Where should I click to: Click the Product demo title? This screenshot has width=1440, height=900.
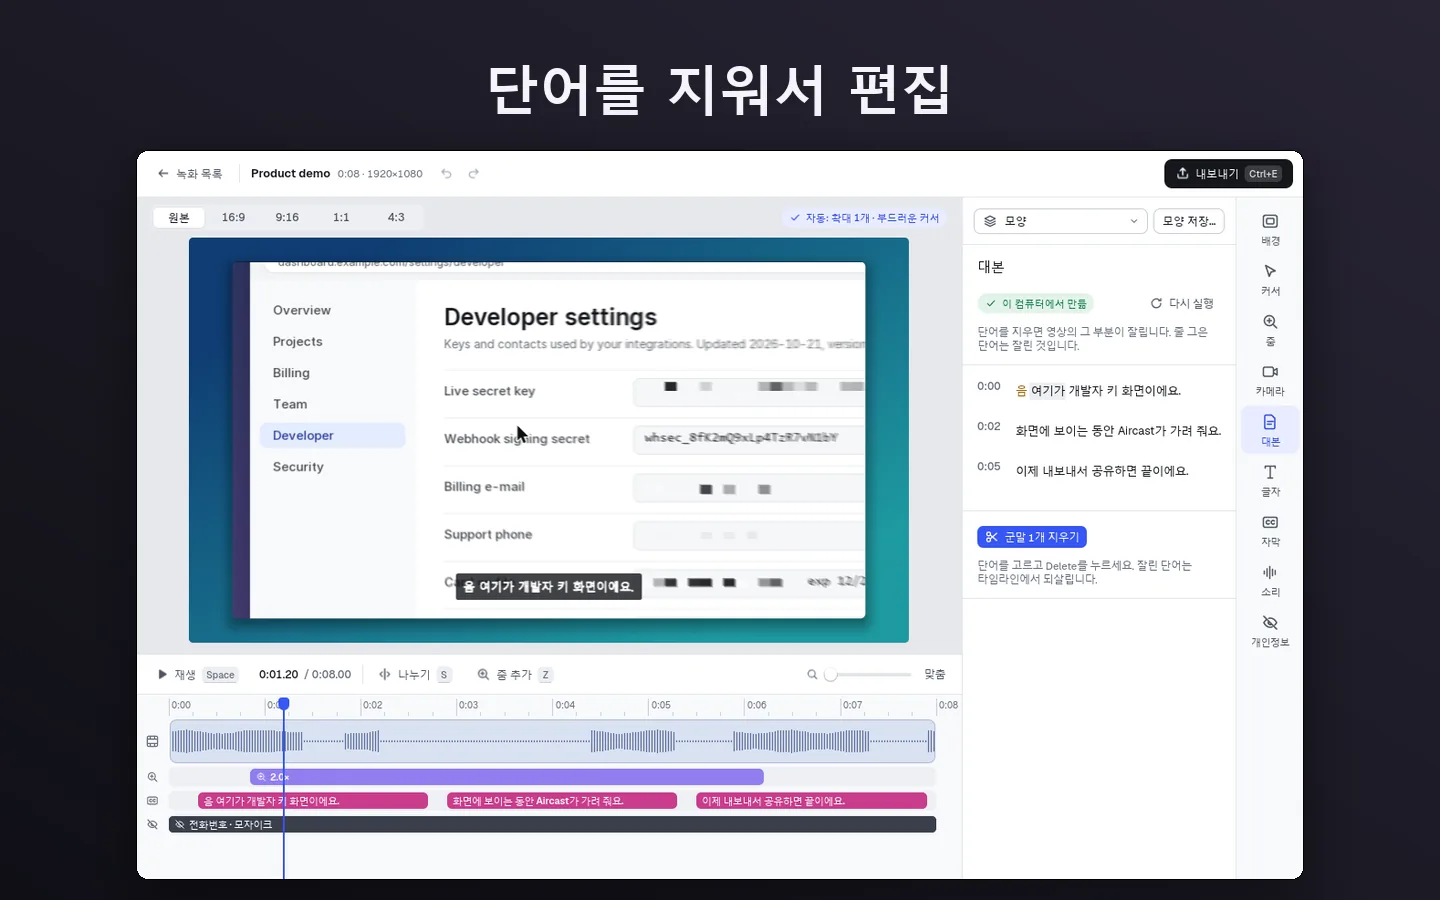click(290, 174)
